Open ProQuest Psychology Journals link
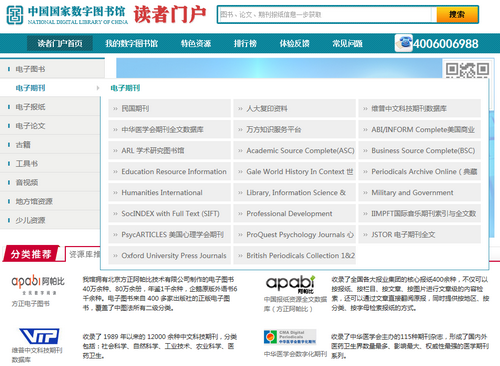Screen dimensions: 500x366 [x=294, y=234]
